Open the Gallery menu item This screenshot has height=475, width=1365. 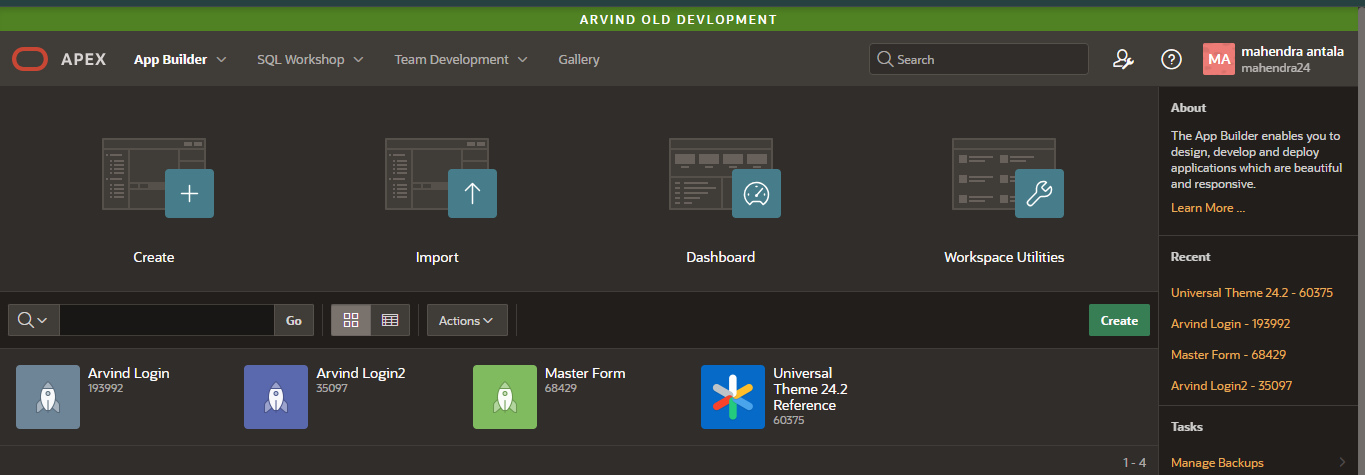tap(579, 60)
